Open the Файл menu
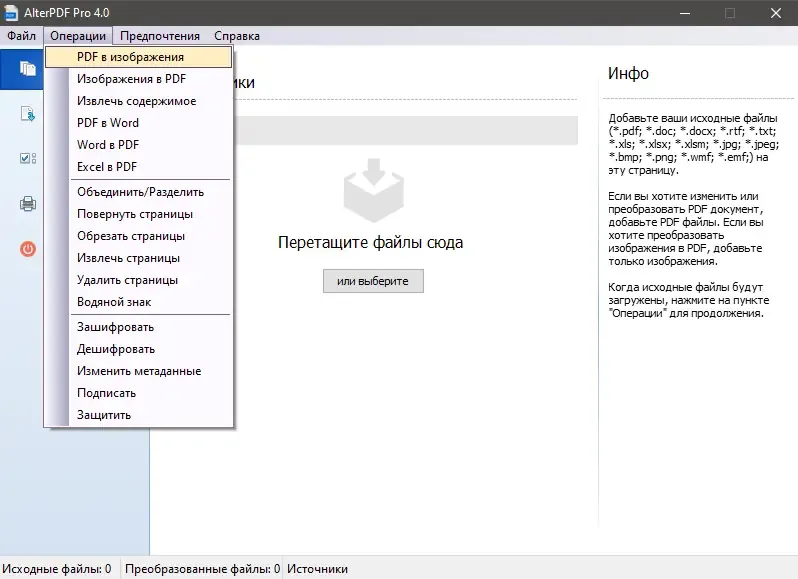The image size is (798, 579). [x=21, y=36]
